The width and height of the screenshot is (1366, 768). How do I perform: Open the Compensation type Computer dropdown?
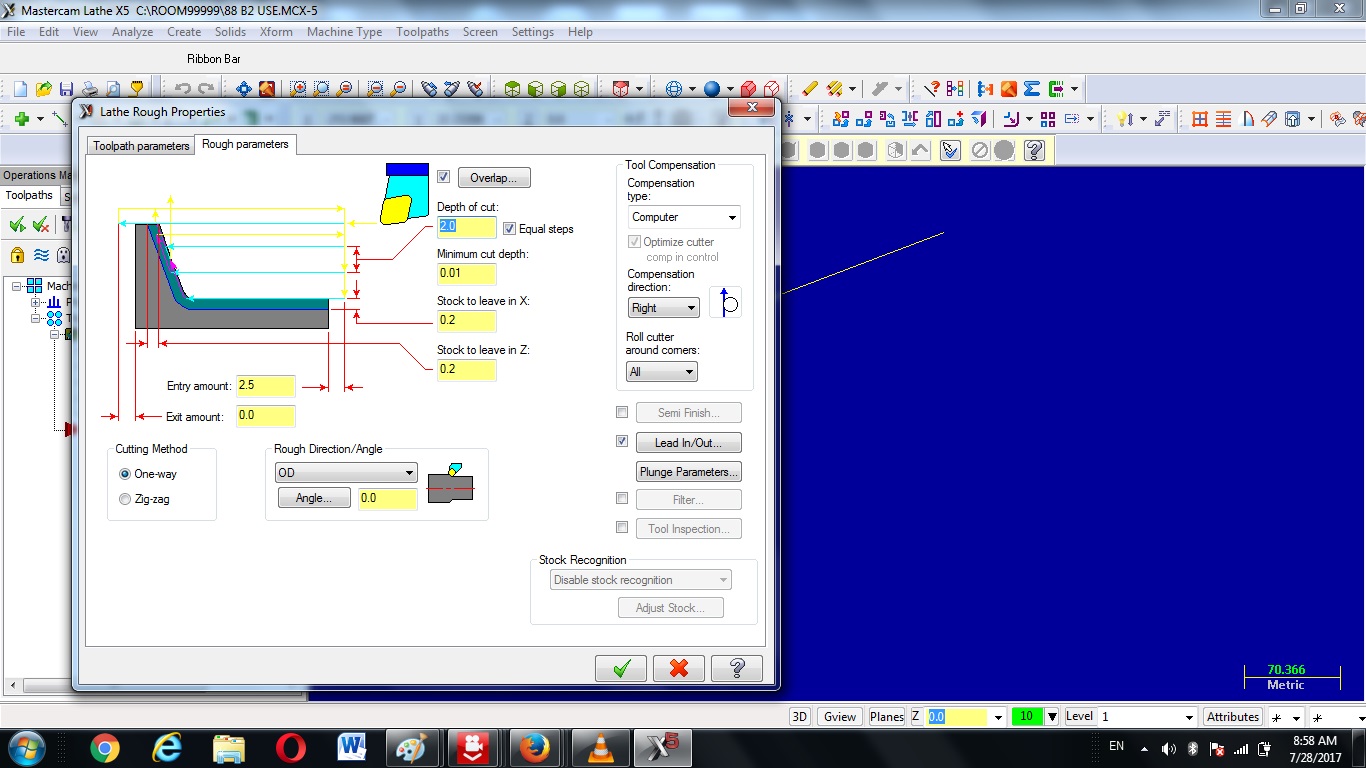(x=684, y=217)
